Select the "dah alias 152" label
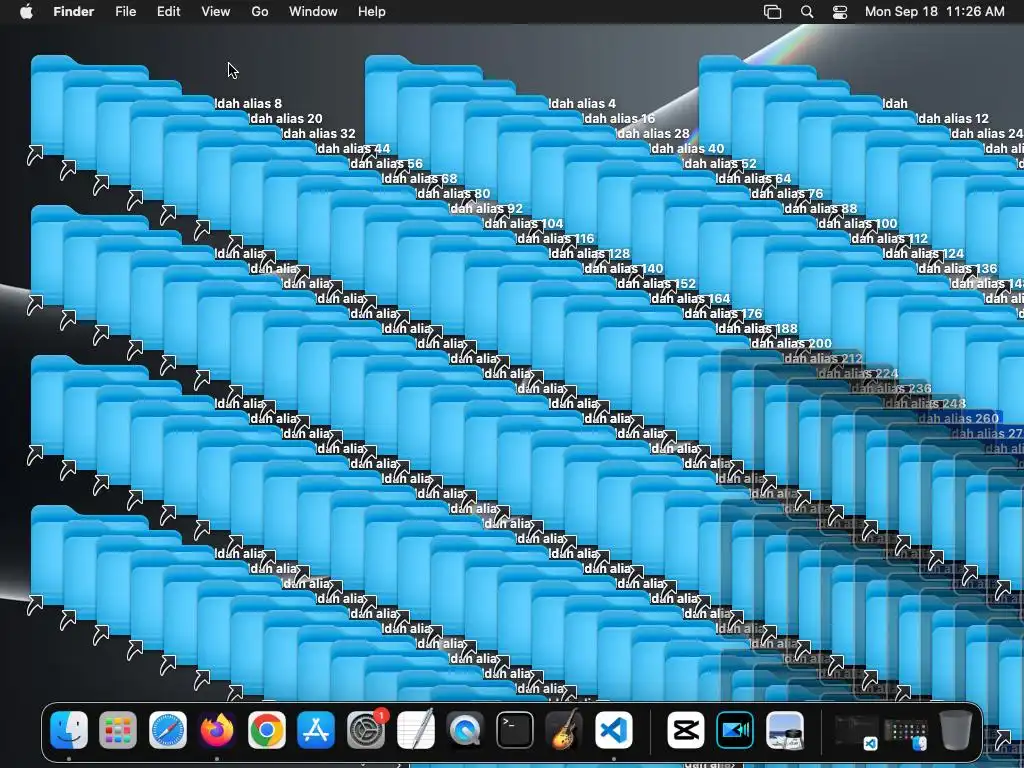 click(x=656, y=283)
